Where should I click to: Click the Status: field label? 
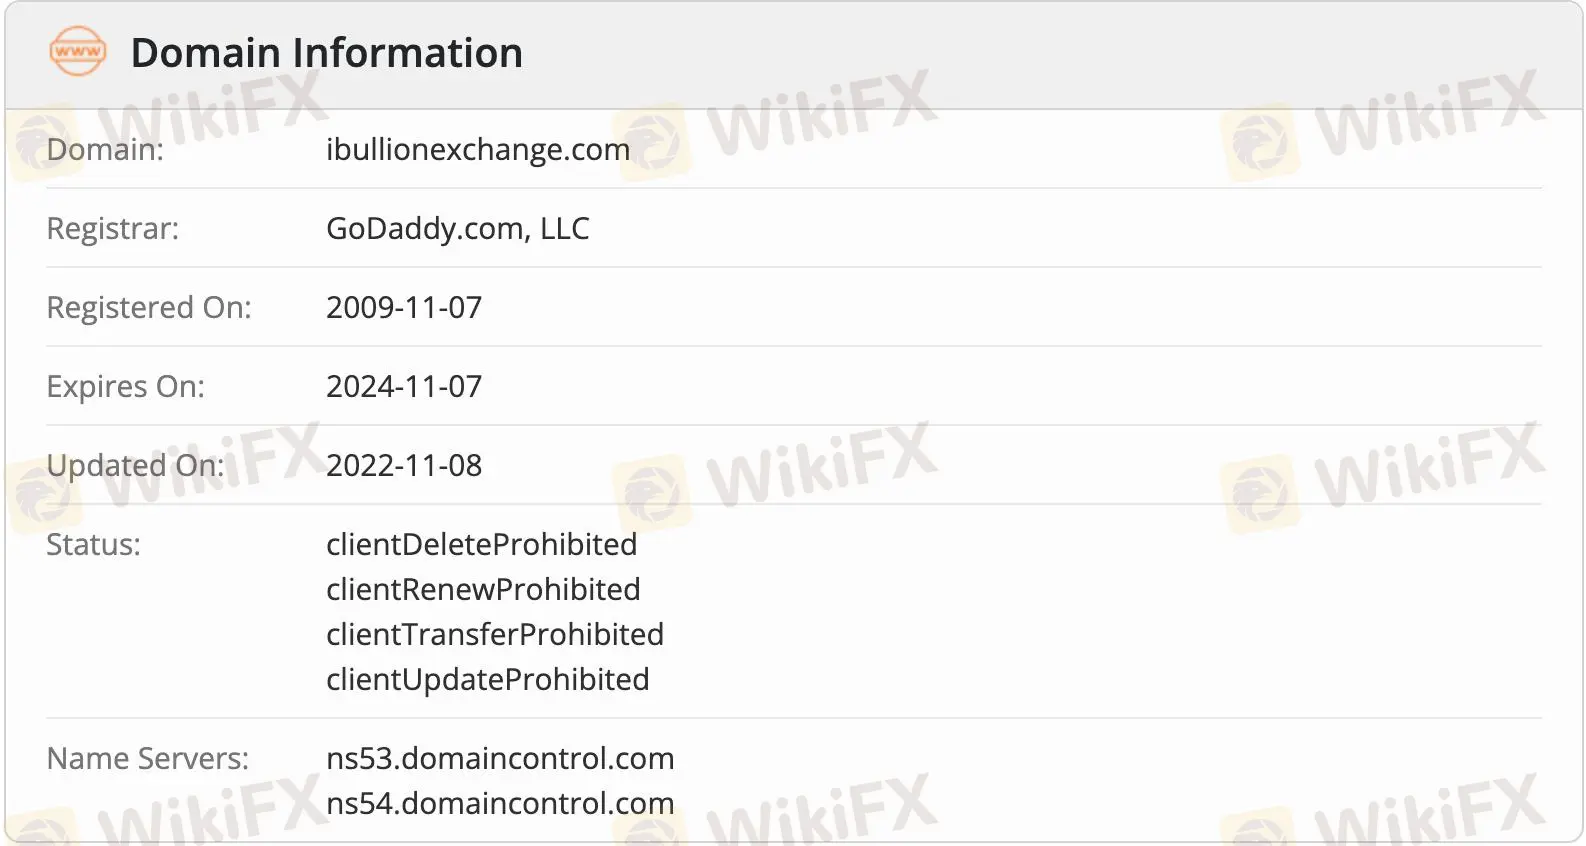coord(94,545)
